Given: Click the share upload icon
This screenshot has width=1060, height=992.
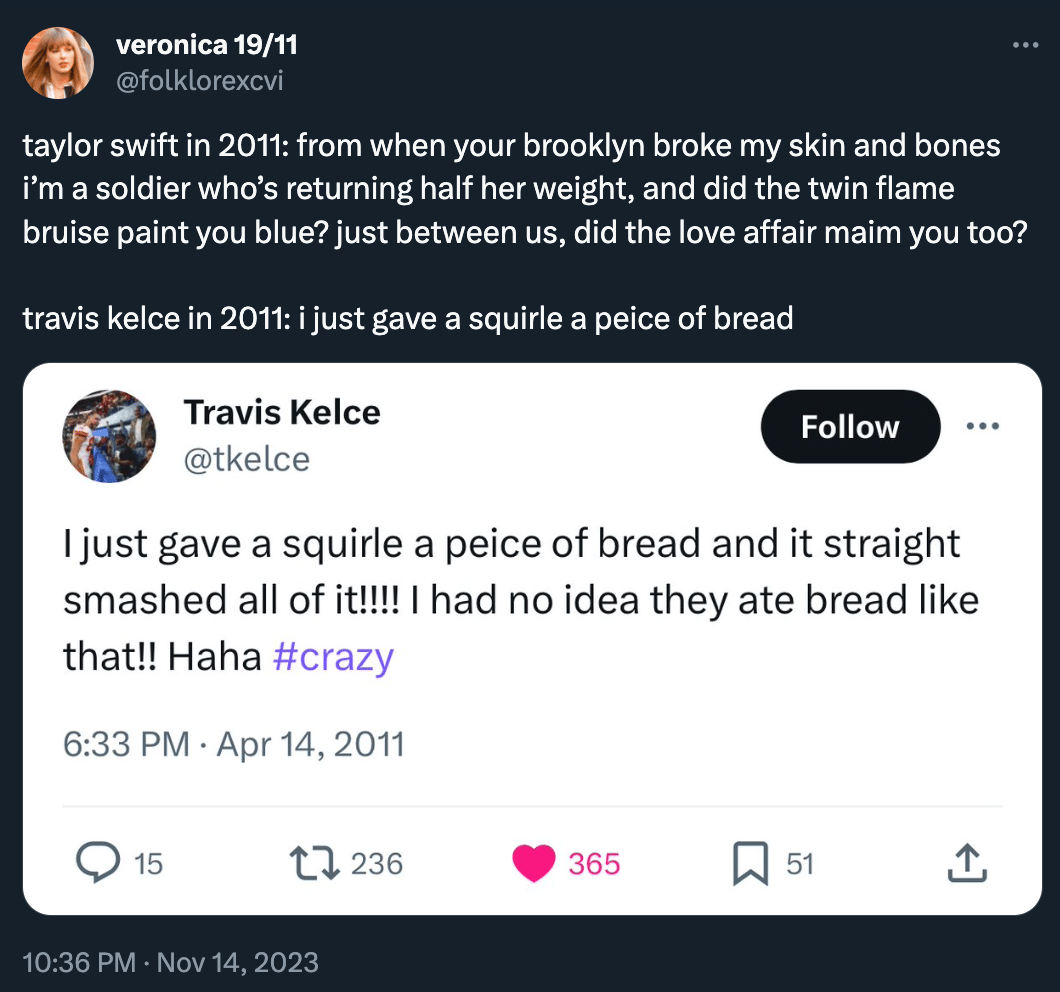Looking at the screenshot, I should pos(966,864).
